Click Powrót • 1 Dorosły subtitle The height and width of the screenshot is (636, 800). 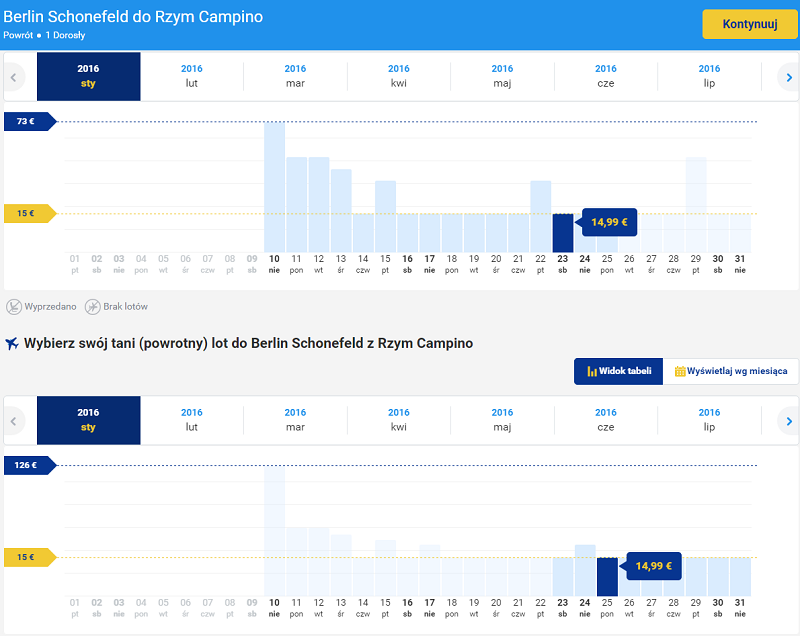(44, 35)
